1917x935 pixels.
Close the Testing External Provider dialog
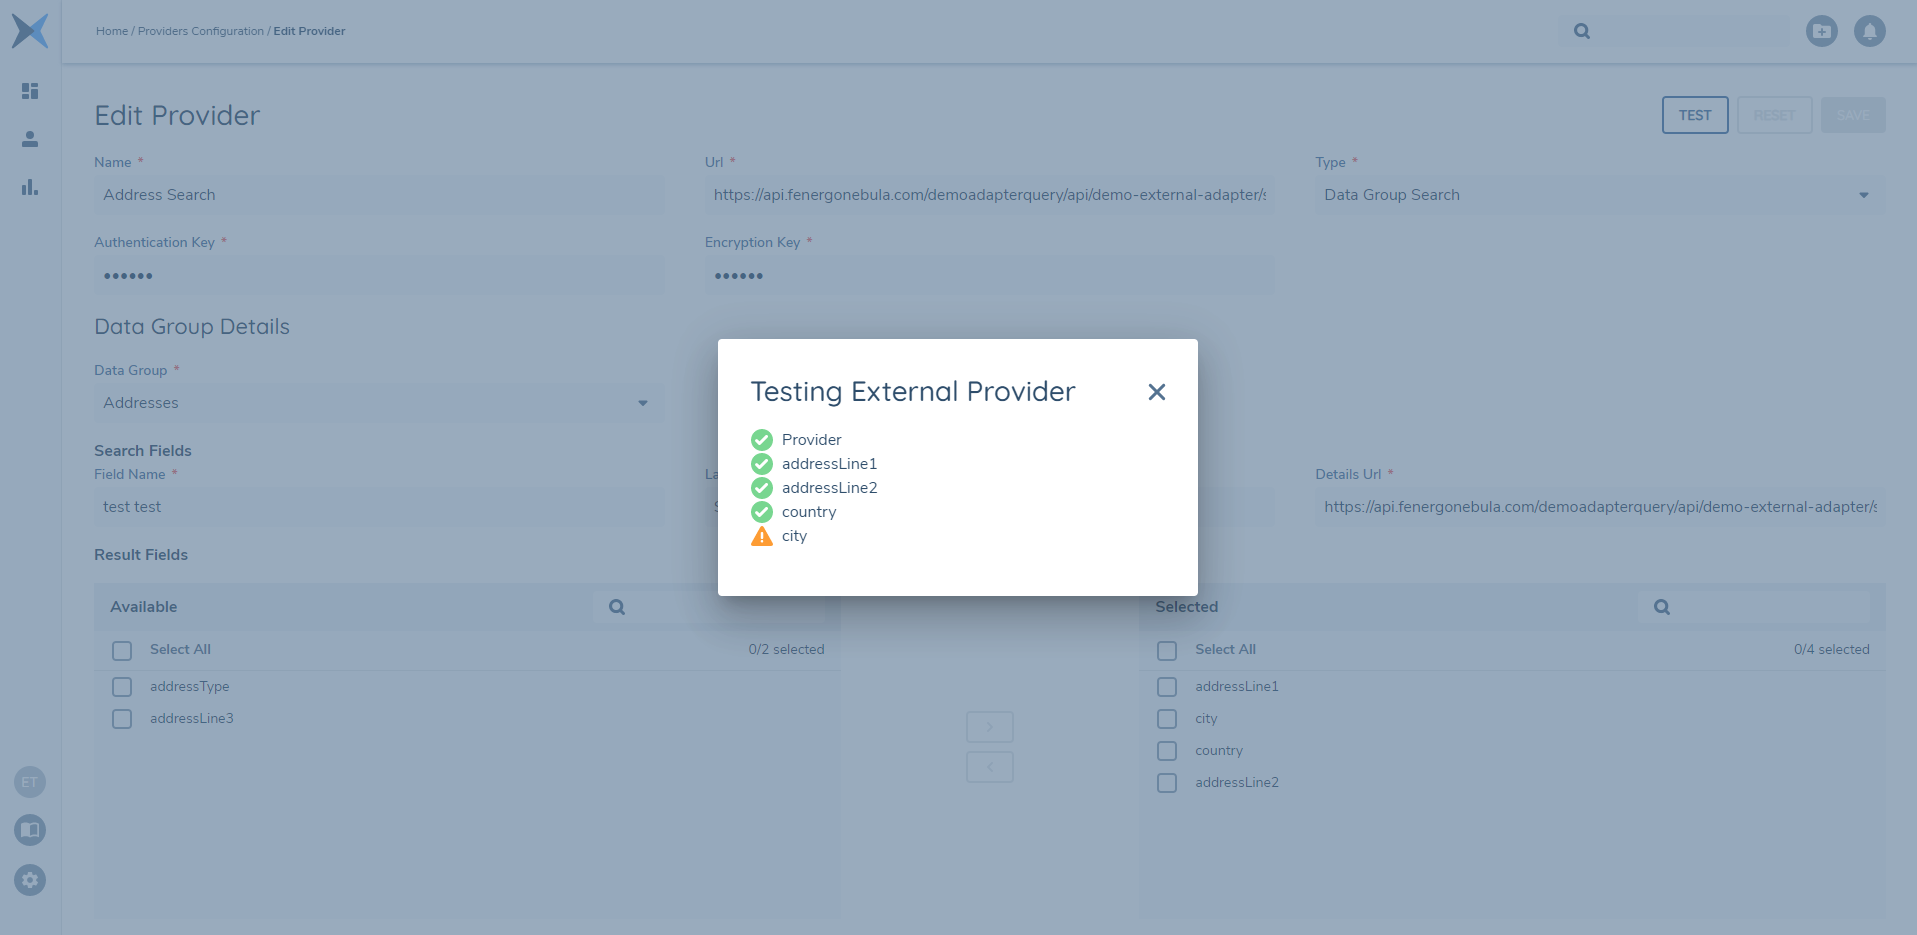pos(1156,392)
